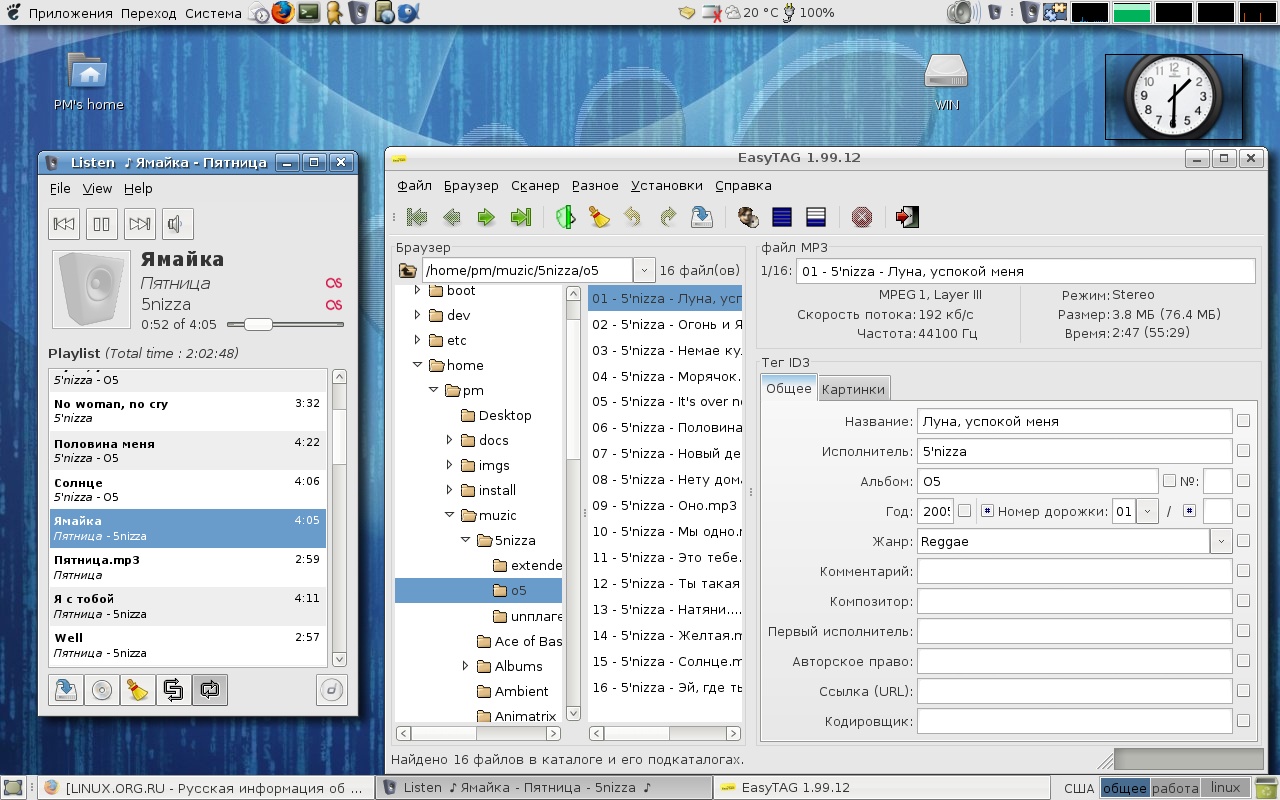Click the white-striped select toolbar icon
The width and height of the screenshot is (1280, 800).
[815, 217]
